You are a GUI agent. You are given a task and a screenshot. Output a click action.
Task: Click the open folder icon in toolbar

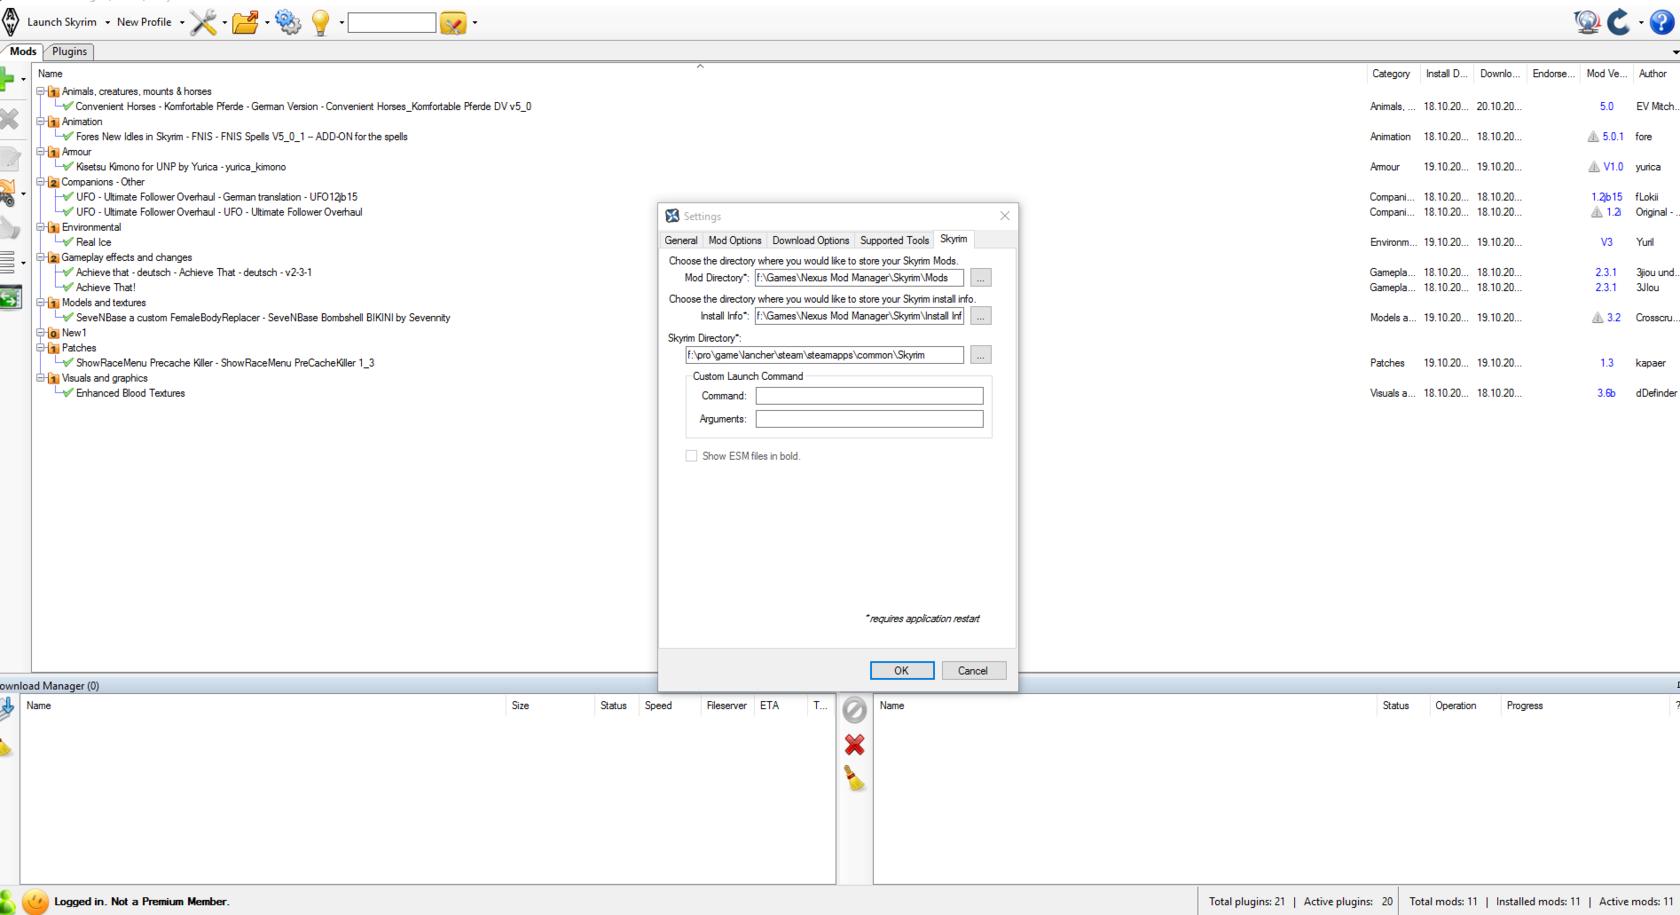coord(245,22)
